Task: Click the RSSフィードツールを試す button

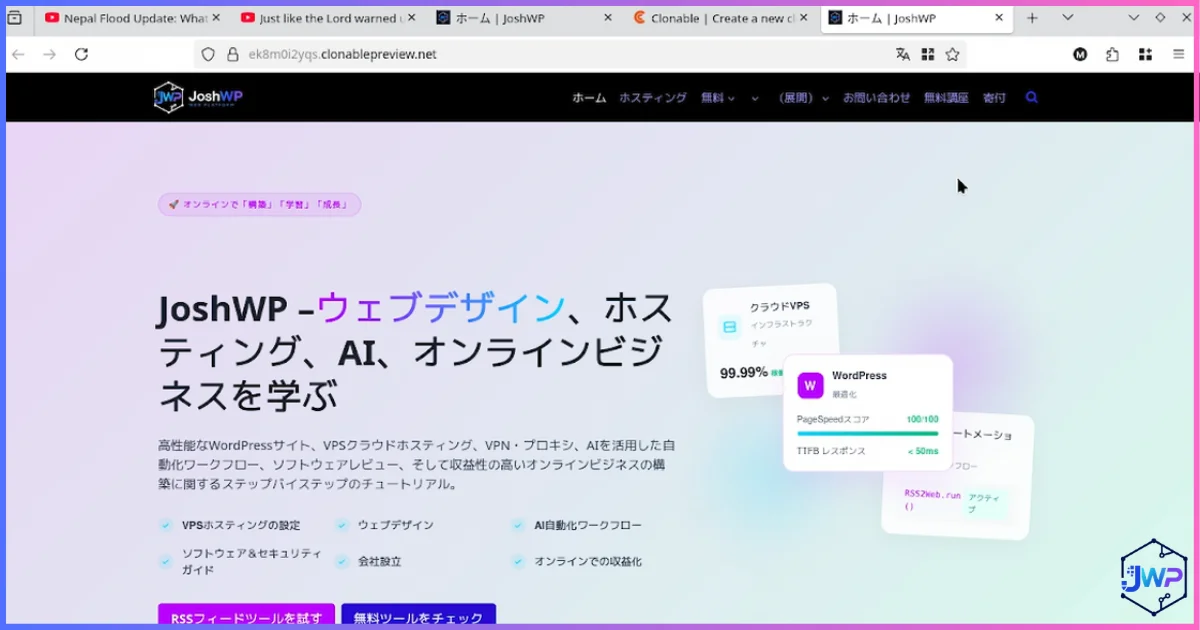Action: coord(246,616)
